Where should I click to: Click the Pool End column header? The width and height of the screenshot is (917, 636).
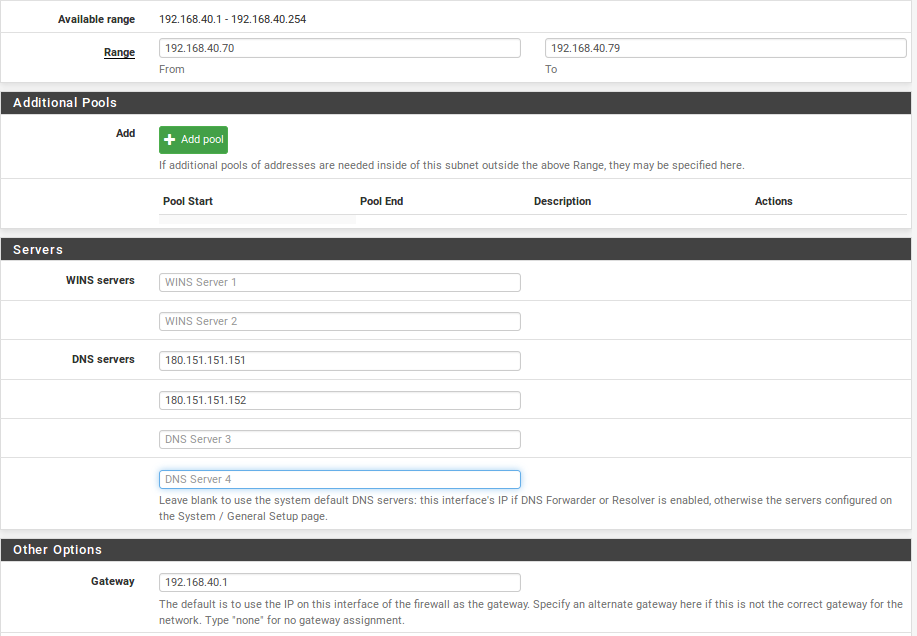pos(381,201)
